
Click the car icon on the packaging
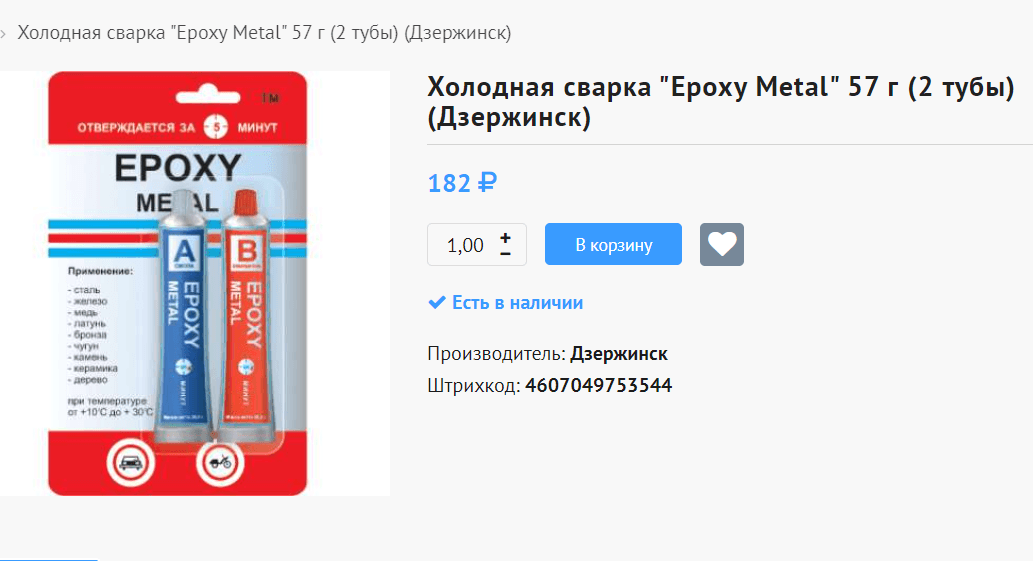(130, 463)
